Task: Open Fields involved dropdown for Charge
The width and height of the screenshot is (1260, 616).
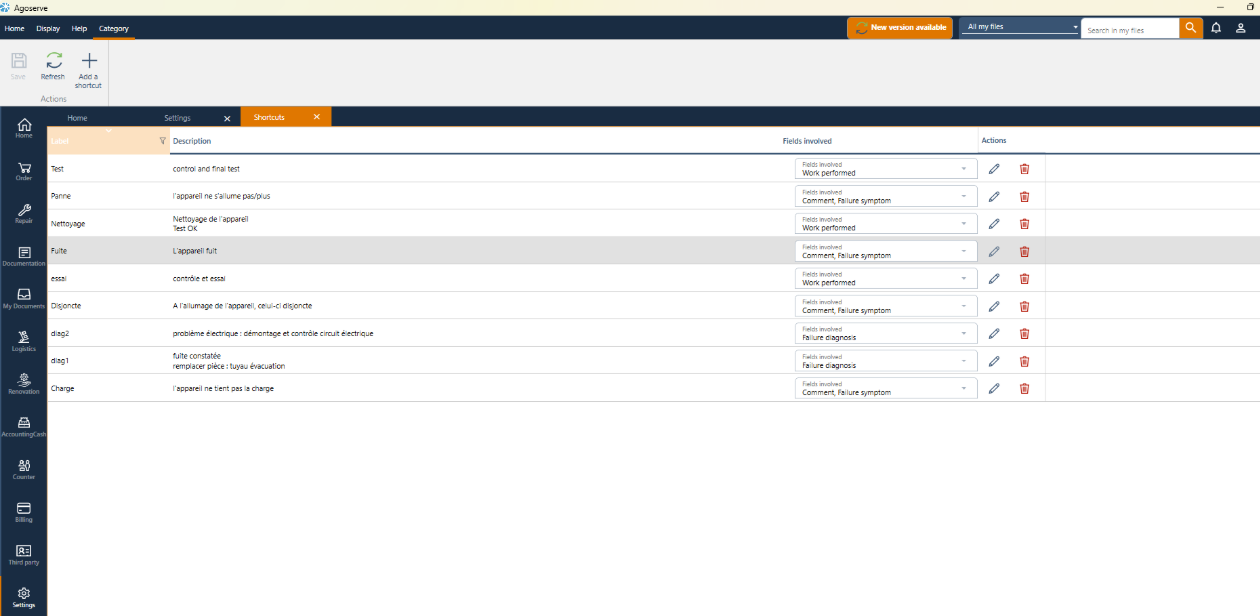Action: 886,388
